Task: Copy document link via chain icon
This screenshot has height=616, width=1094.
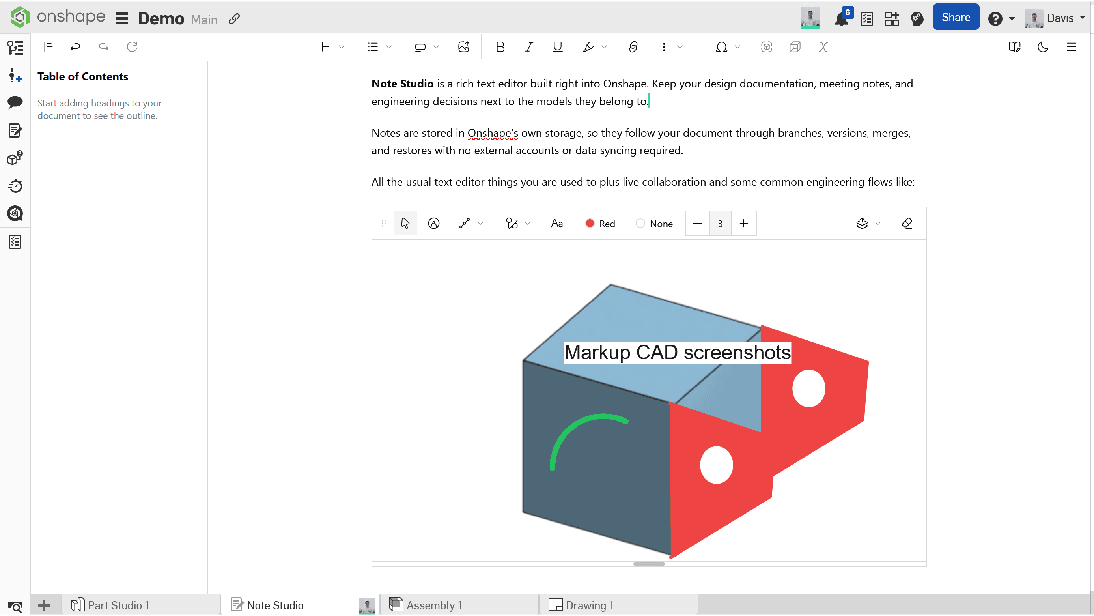Action: coord(234,19)
